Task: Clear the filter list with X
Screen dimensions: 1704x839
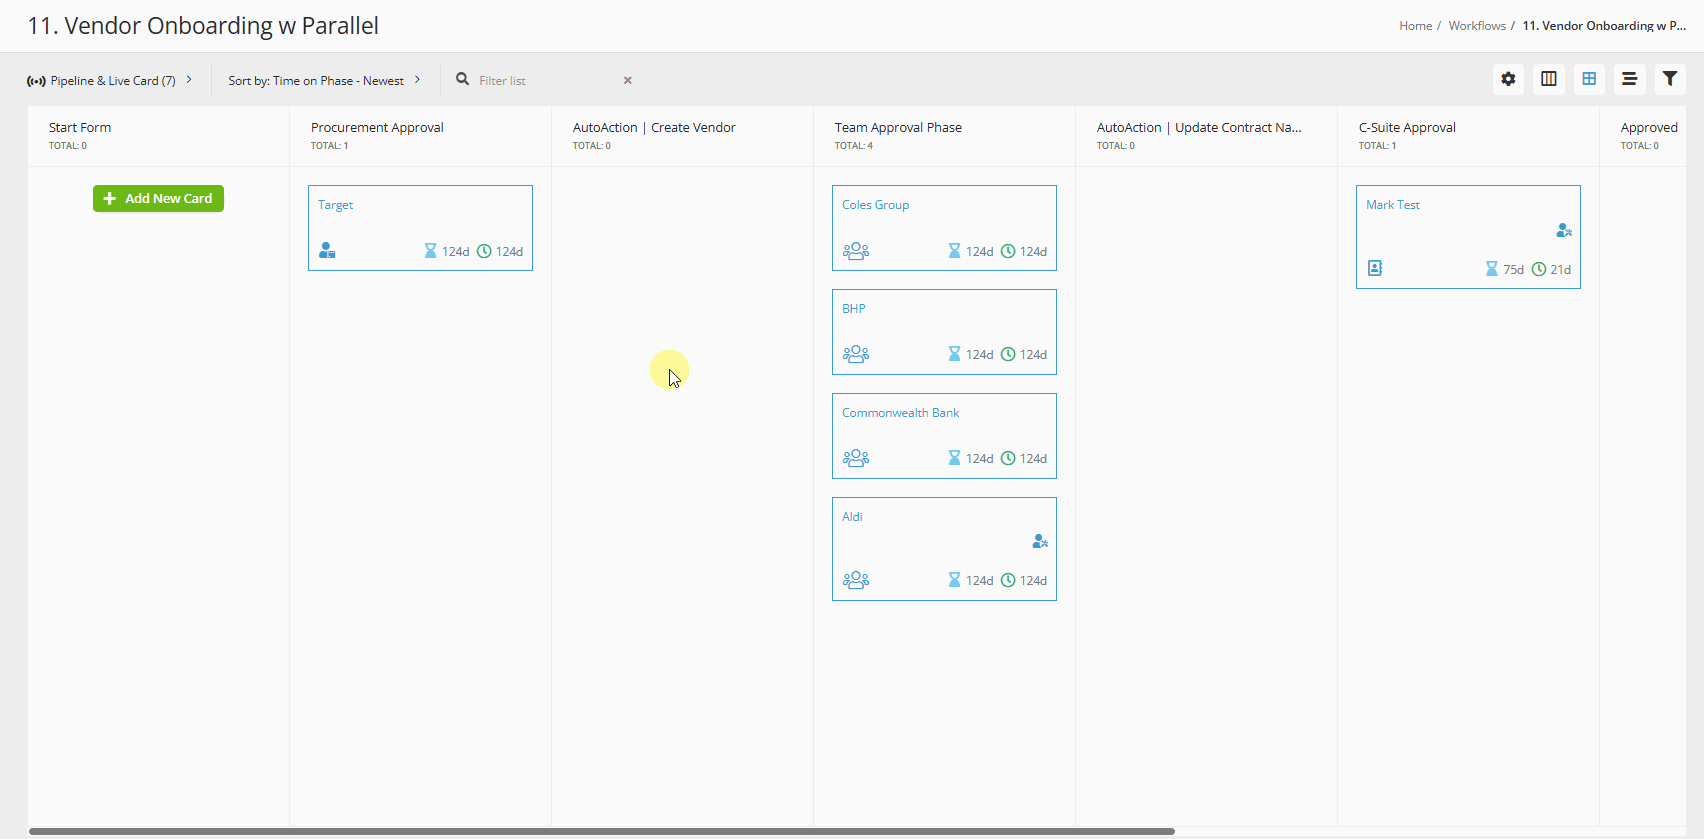Action: pyautogui.click(x=628, y=80)
